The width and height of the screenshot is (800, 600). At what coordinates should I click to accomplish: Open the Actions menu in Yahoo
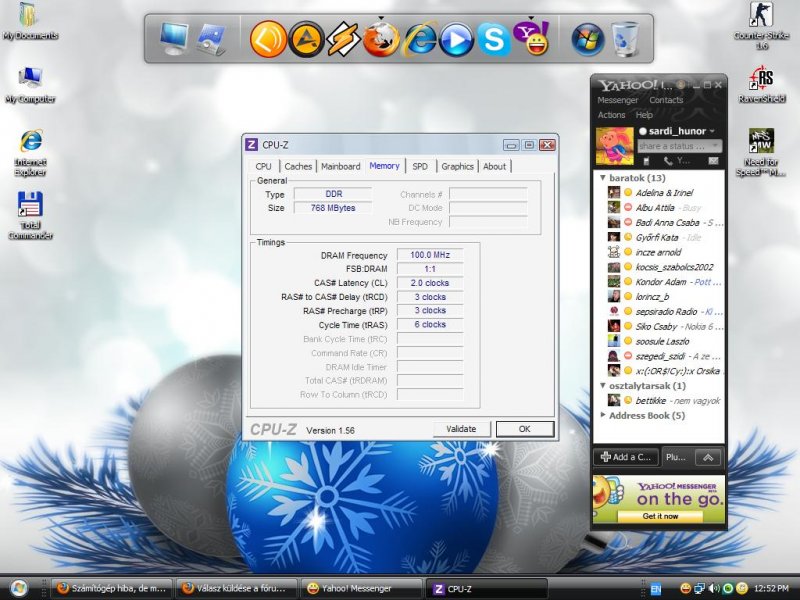pyautogui.click(x=611, y=115)
